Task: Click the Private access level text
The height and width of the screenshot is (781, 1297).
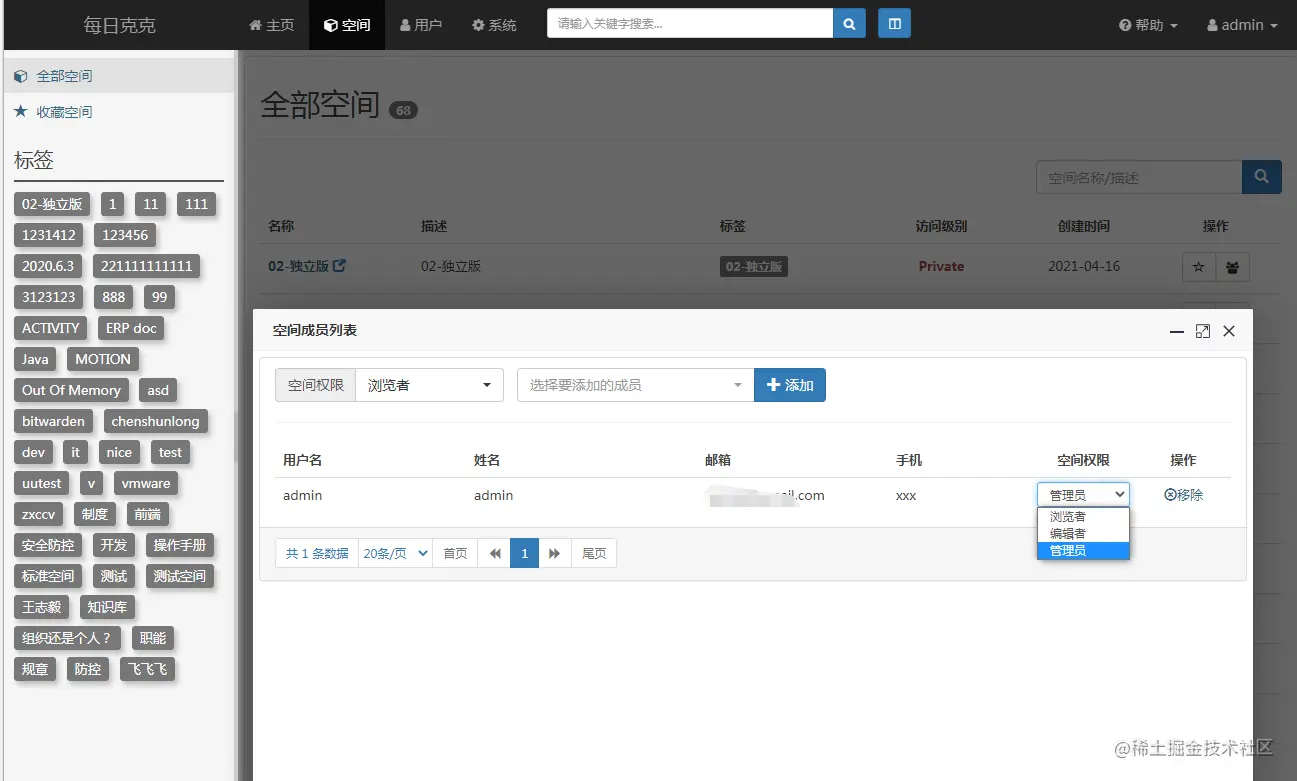Action: pyautogui.click(x=941, y=266)
